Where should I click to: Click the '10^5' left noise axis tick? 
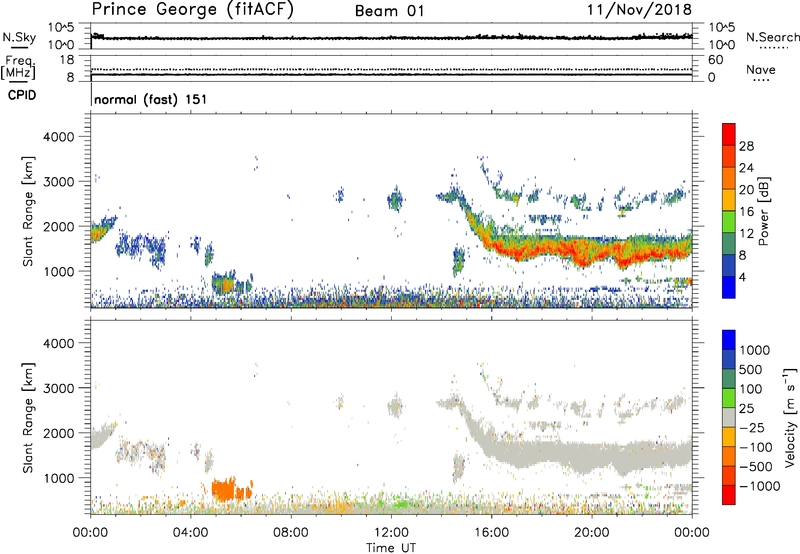pyautogui.click(x=61, y=28)
